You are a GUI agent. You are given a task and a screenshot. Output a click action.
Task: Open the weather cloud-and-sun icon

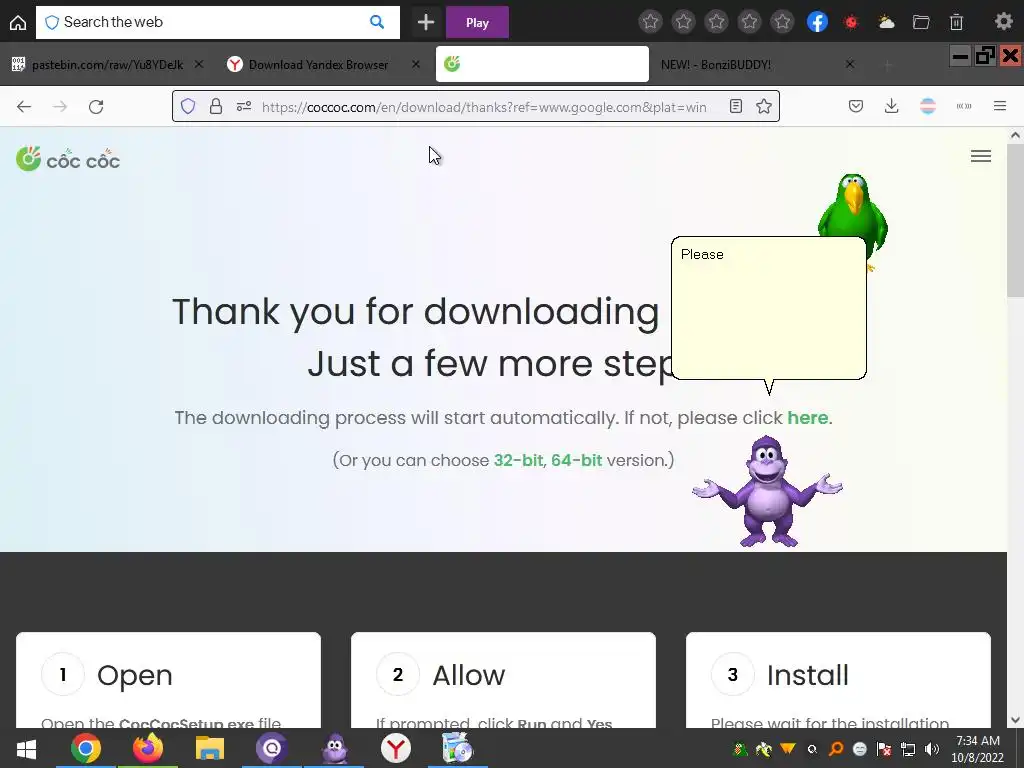point(886,22)
